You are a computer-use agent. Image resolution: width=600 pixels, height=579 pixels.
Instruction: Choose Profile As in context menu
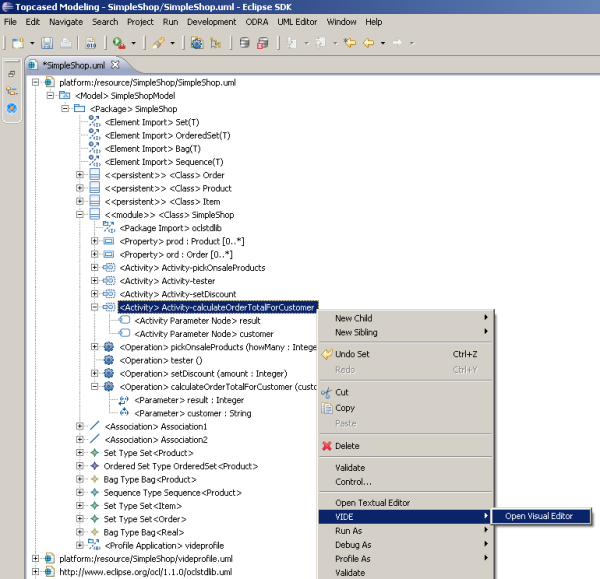coord(406,559)
